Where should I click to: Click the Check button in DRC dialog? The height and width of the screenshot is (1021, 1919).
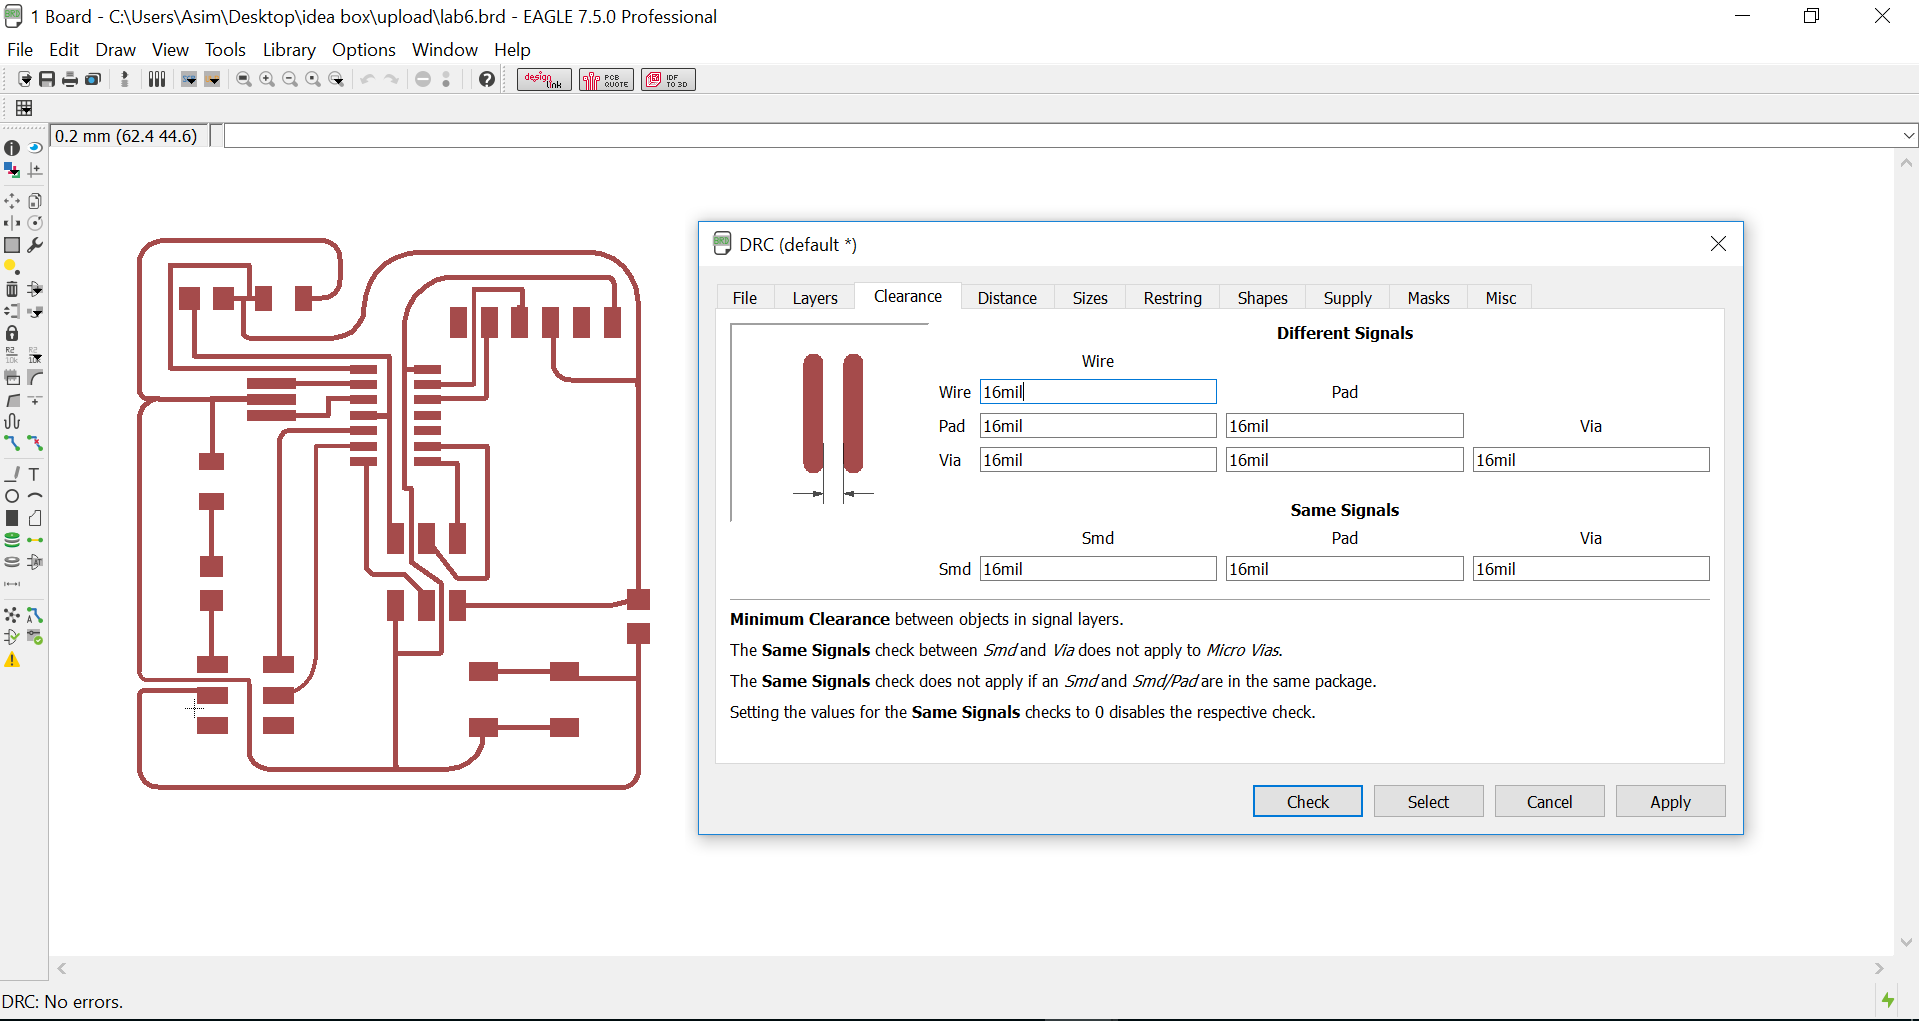tap(1308, 802)
